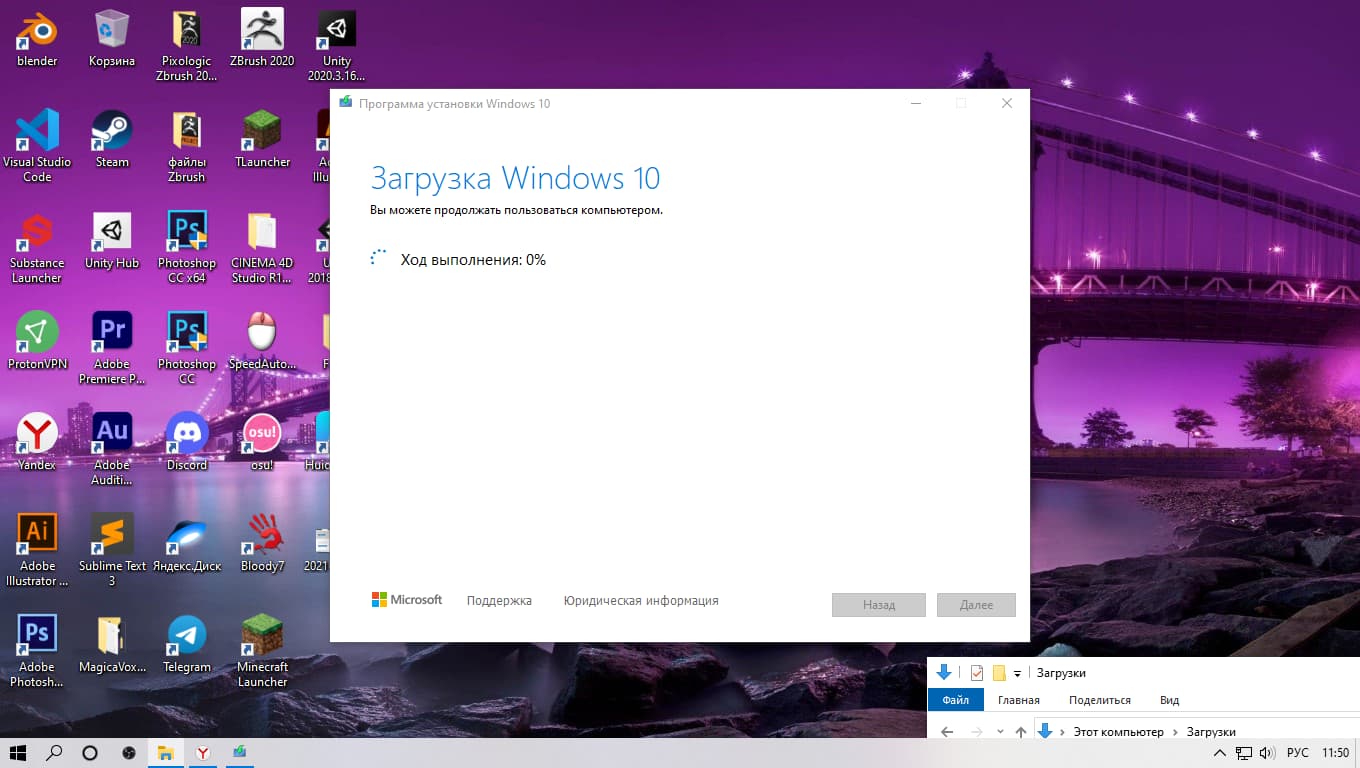This screenshot has width=1360, height=768.
Task: Open Substance Launcher shortcut
Action: 37,247
